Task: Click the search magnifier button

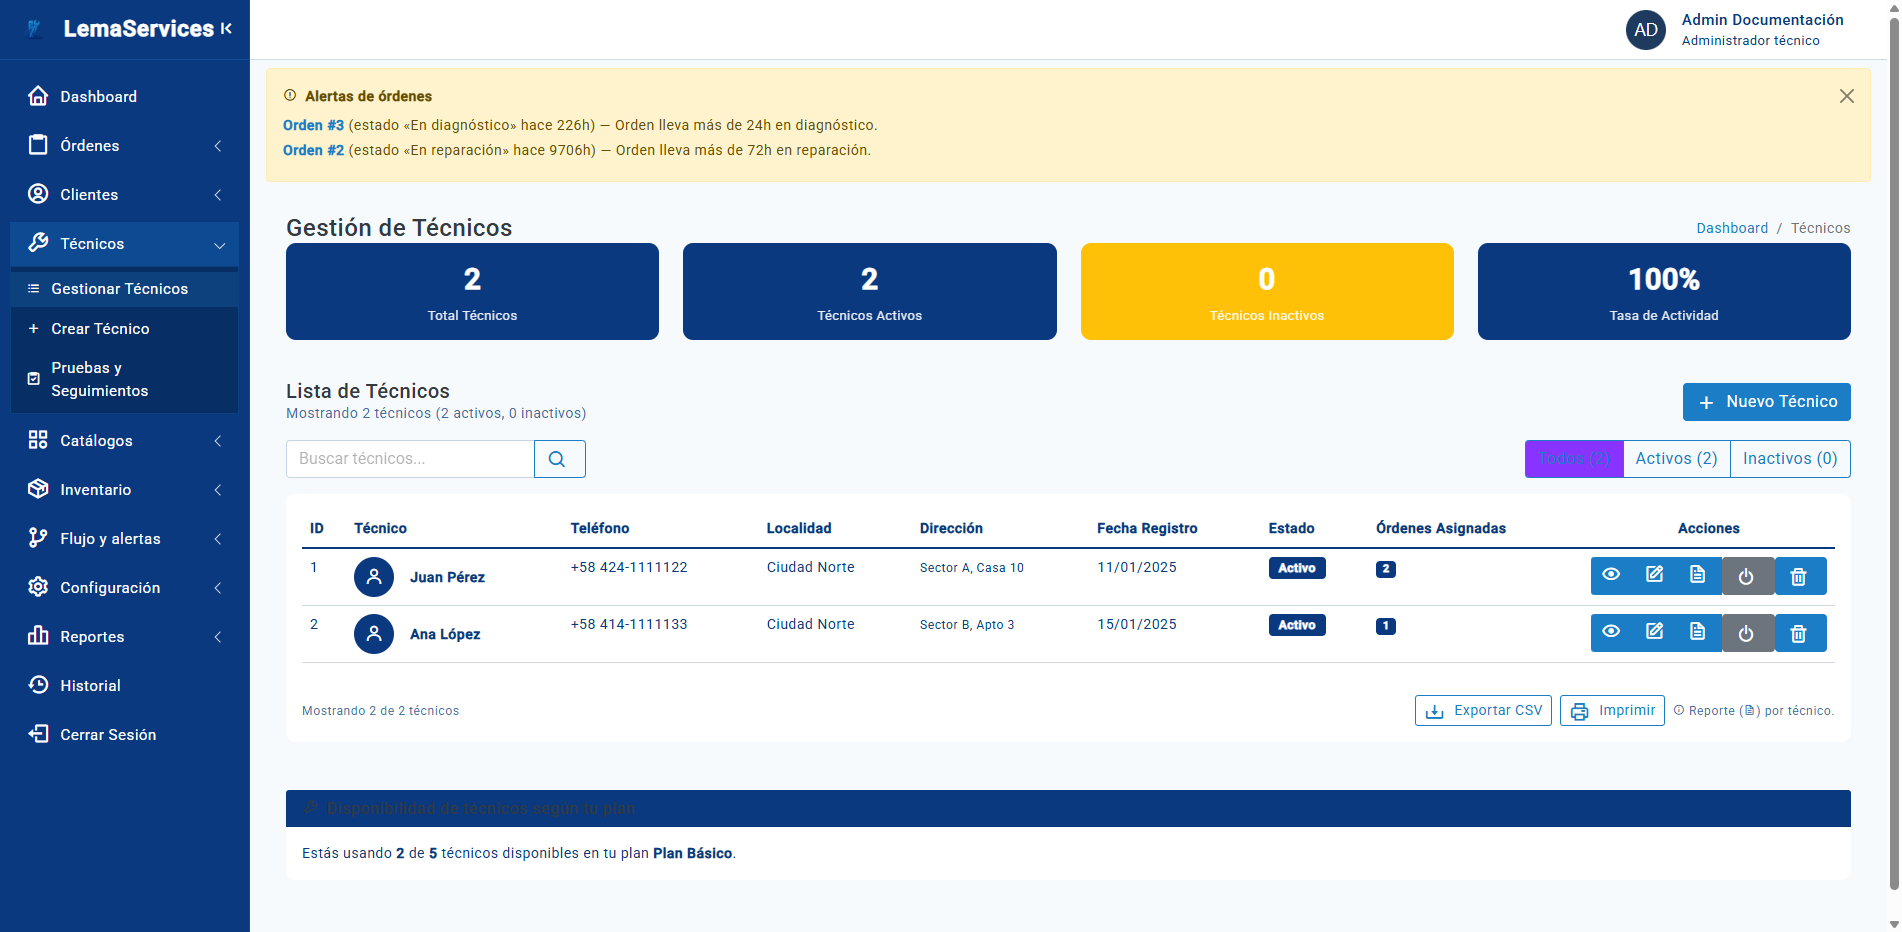Action: point(558,459)
